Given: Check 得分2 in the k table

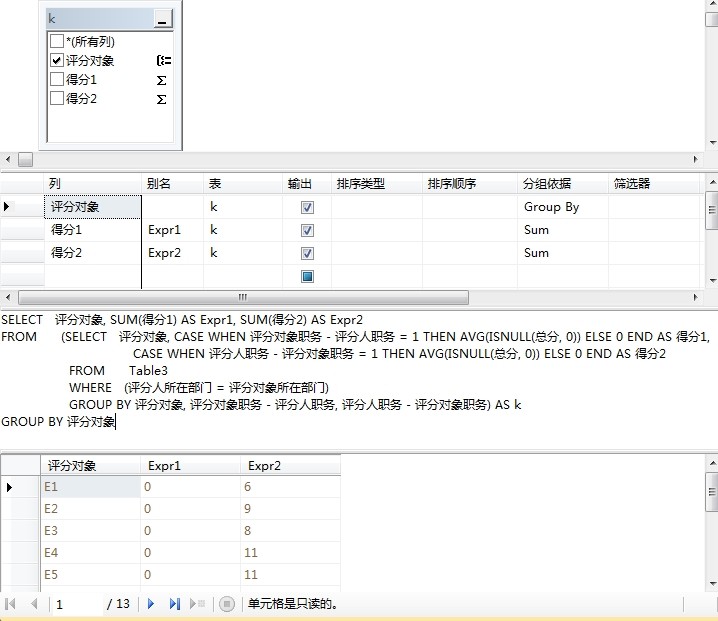Looking at the screenshot, I should [x=57, y=99].
